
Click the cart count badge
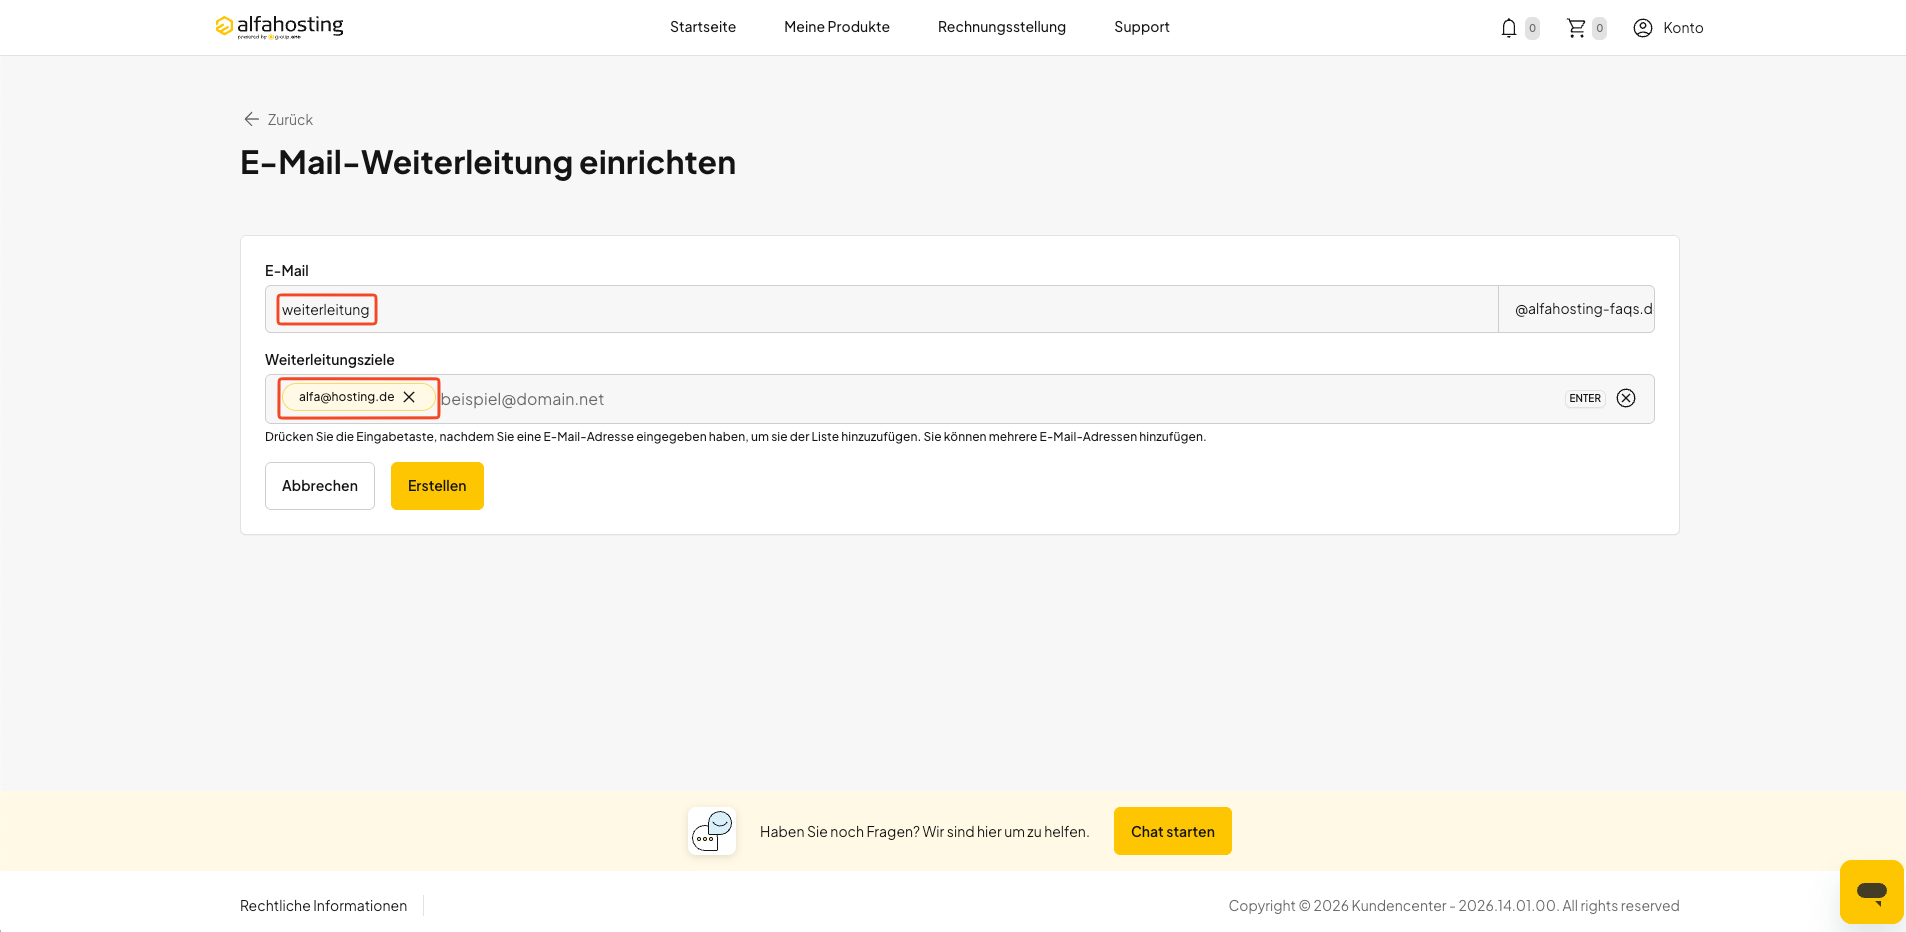pyautogui.click(x=1599, y=28)
